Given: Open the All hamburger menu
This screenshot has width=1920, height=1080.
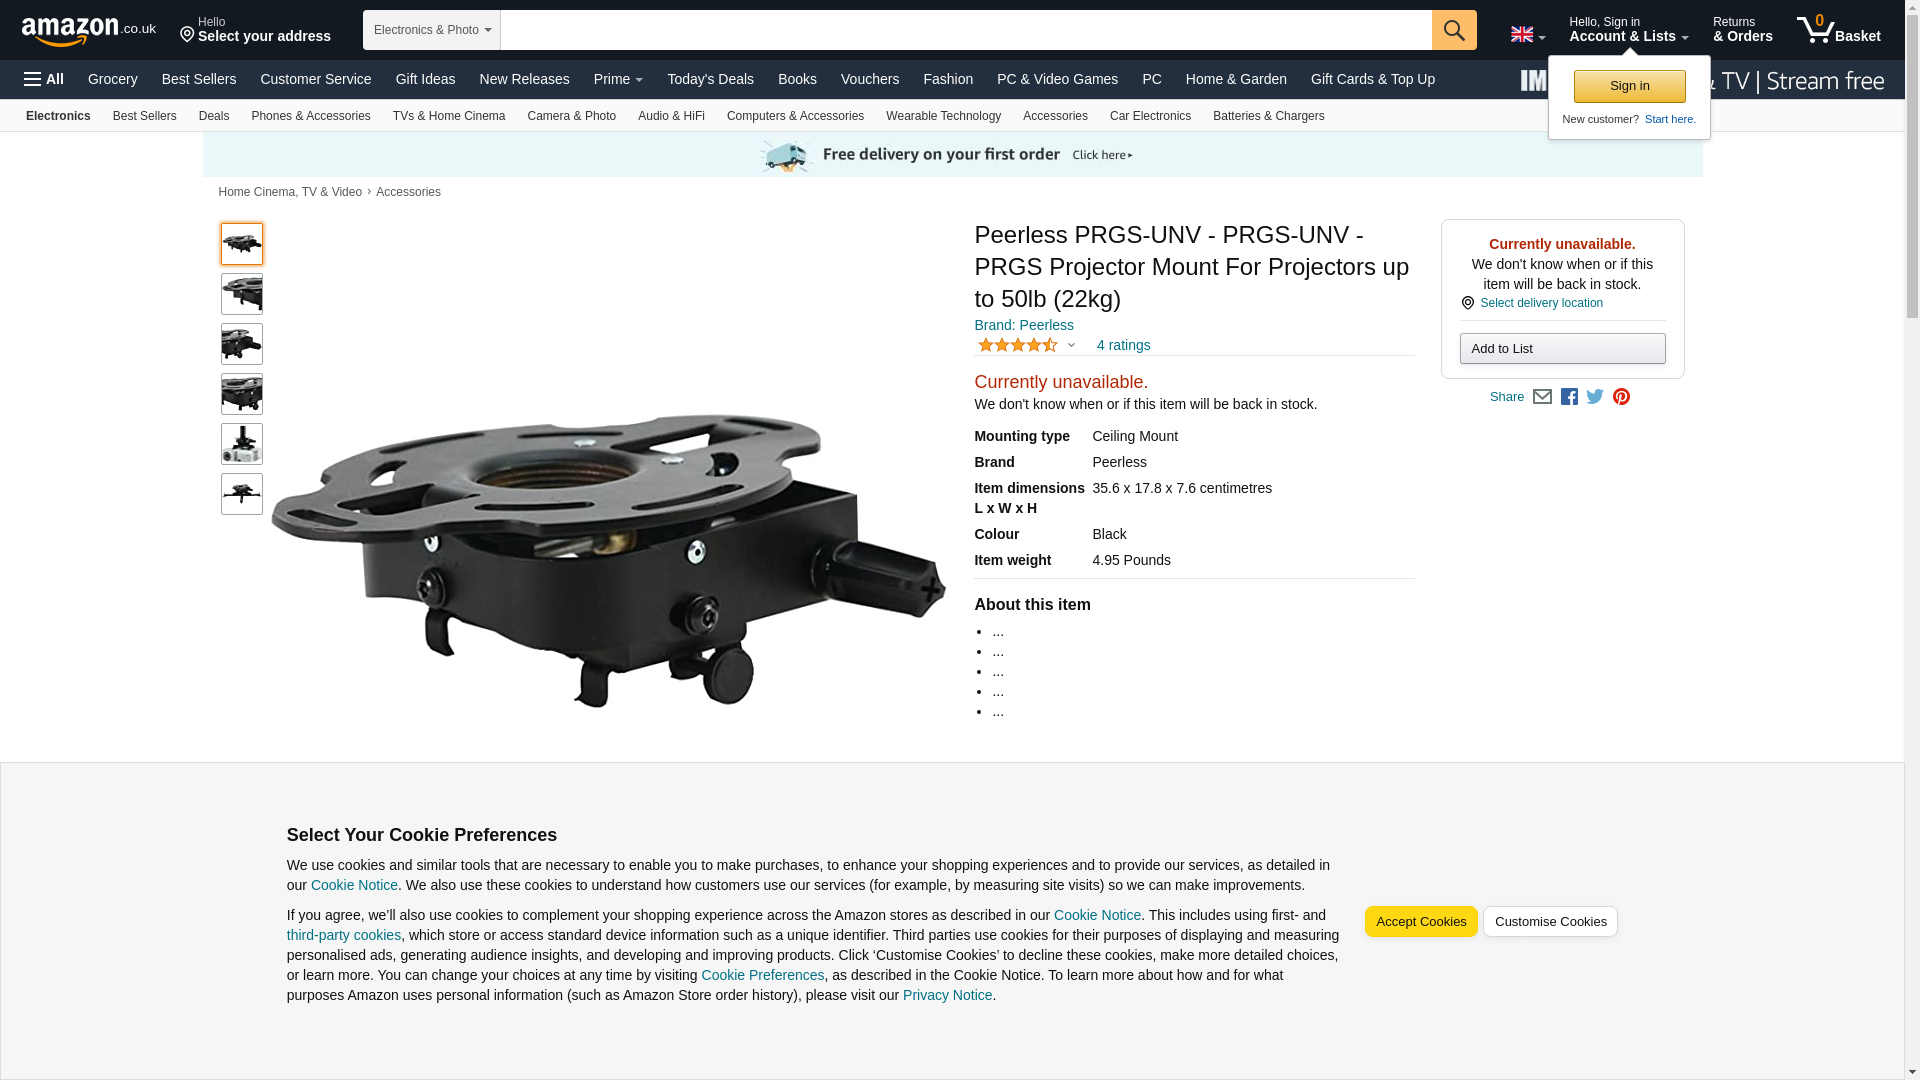Looking at the screenshot, I should click(44, 79).
